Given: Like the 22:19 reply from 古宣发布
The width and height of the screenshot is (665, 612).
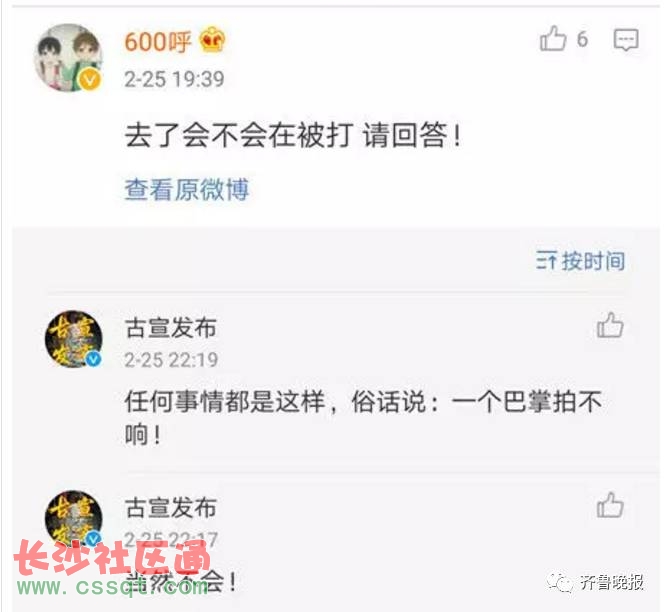Looking at the screenshot, I should [x=610, y=325].
